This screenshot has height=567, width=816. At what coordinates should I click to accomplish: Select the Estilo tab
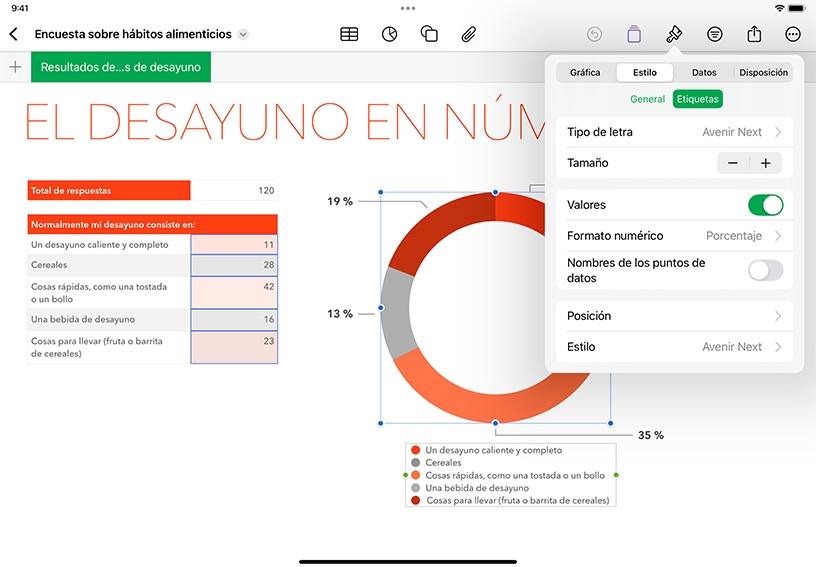click(x=645, y=72)
